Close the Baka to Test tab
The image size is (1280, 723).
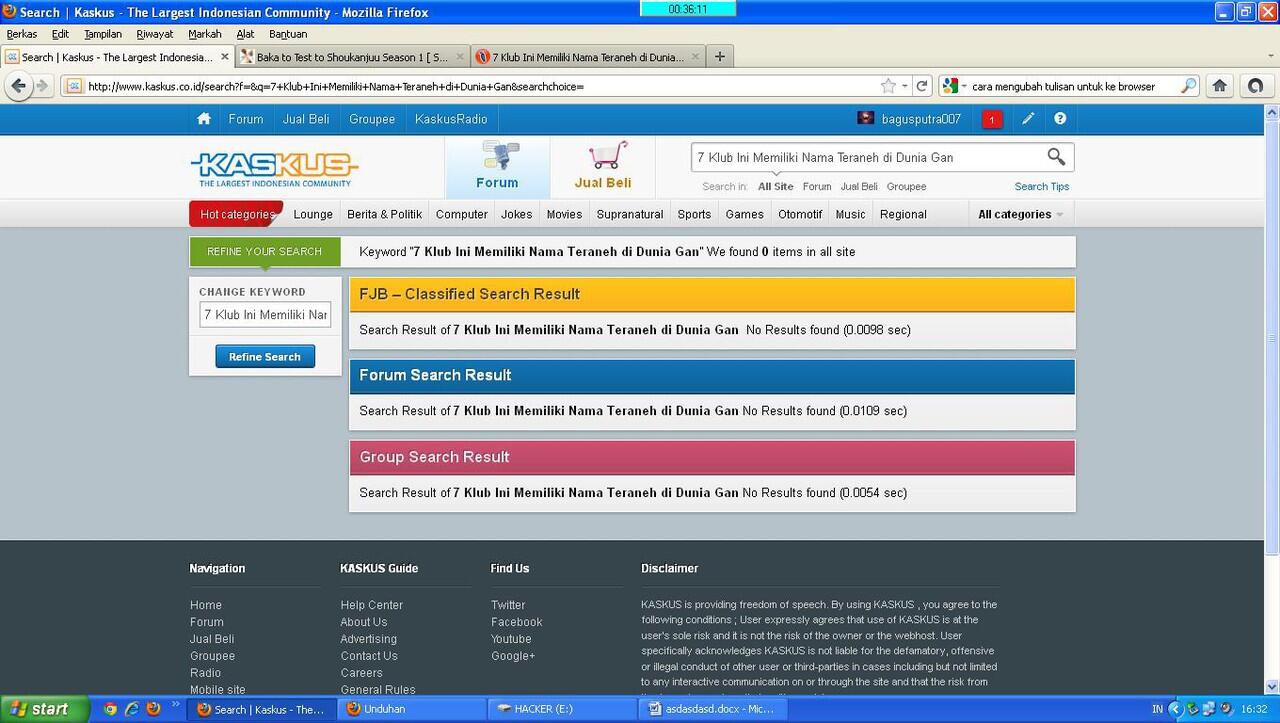coord(460,57)
